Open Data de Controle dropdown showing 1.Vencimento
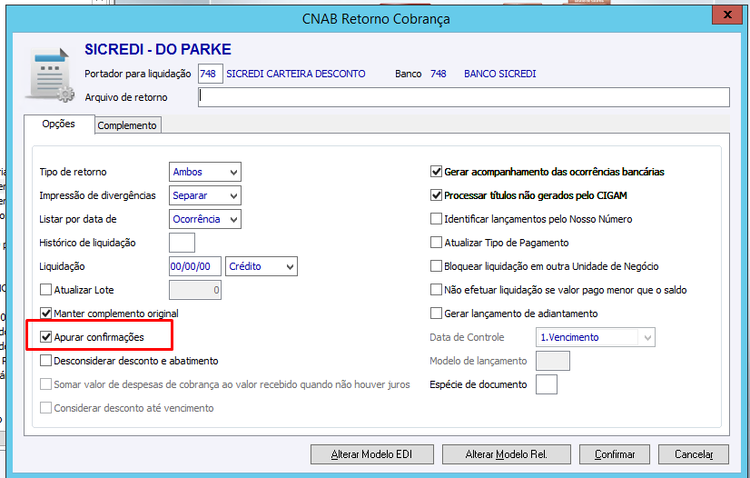This screenshot has height=478, width=750. tap(596, 337)
